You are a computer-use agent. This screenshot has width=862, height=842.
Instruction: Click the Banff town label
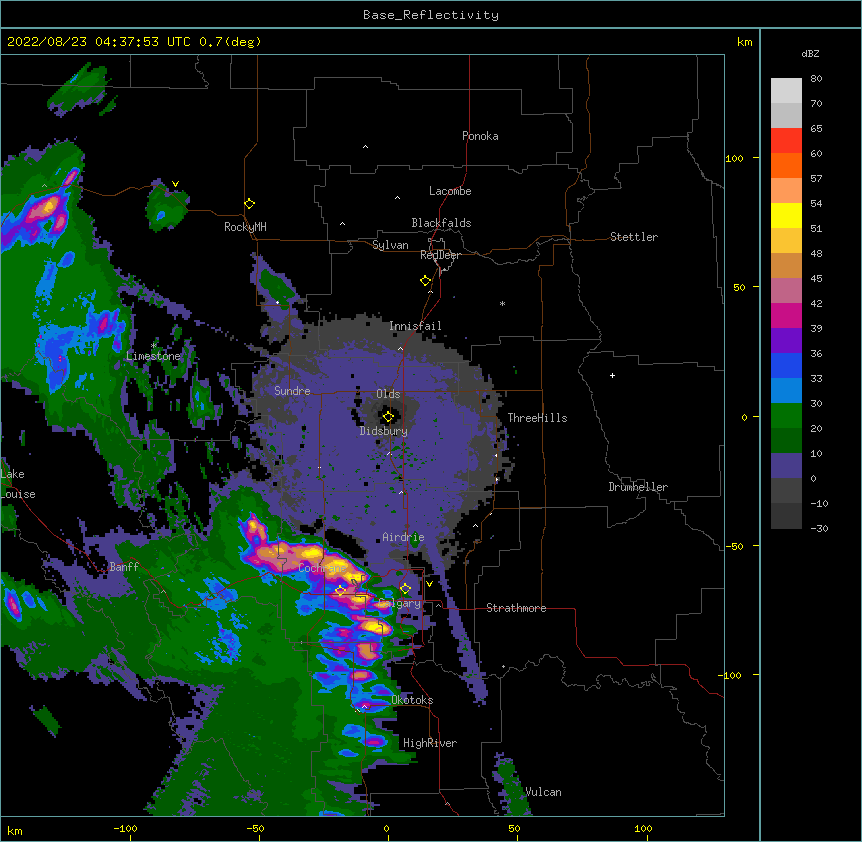124,567
